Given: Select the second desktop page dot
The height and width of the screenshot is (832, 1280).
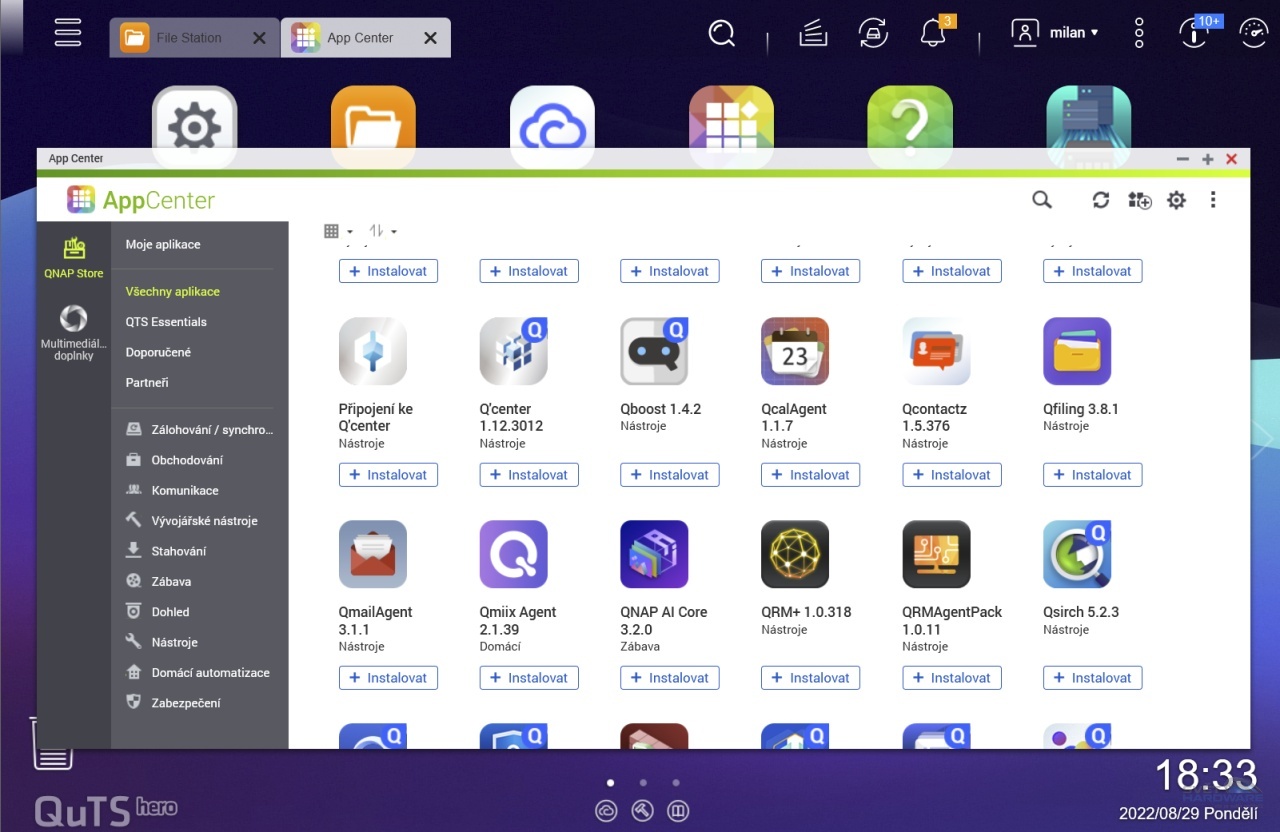Looking at the screenshot, I should [x=643, y=782].
